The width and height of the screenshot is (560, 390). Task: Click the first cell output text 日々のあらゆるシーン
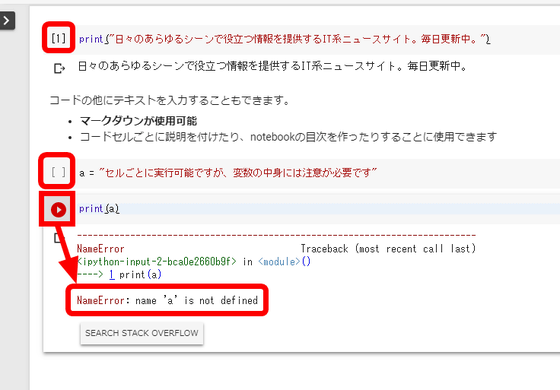click(272, 66)
